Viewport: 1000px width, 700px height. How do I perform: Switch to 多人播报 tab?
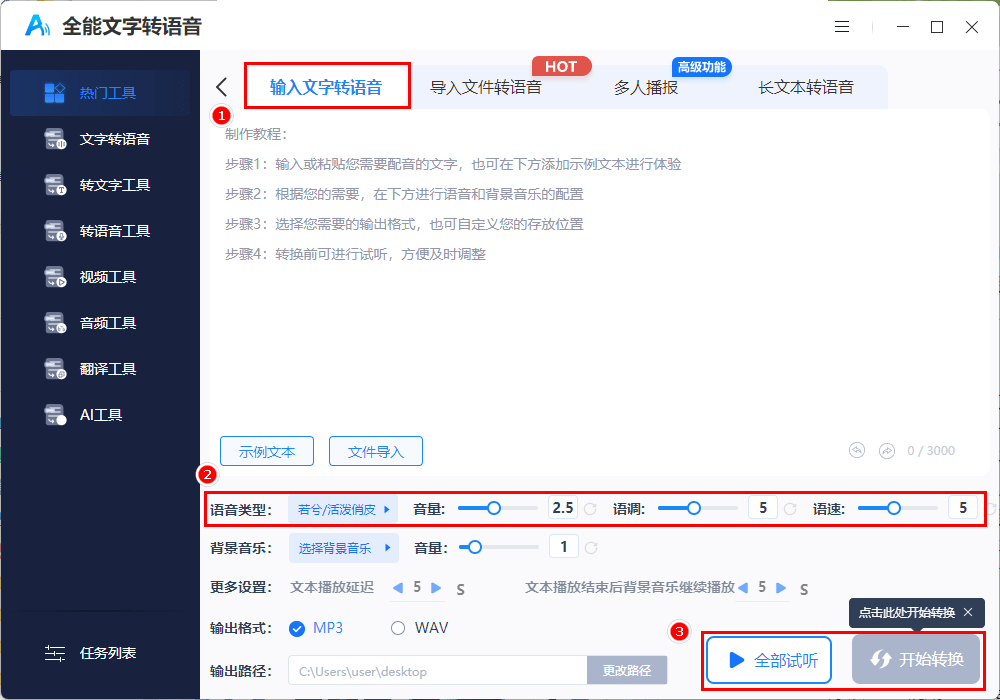[645, 87]
